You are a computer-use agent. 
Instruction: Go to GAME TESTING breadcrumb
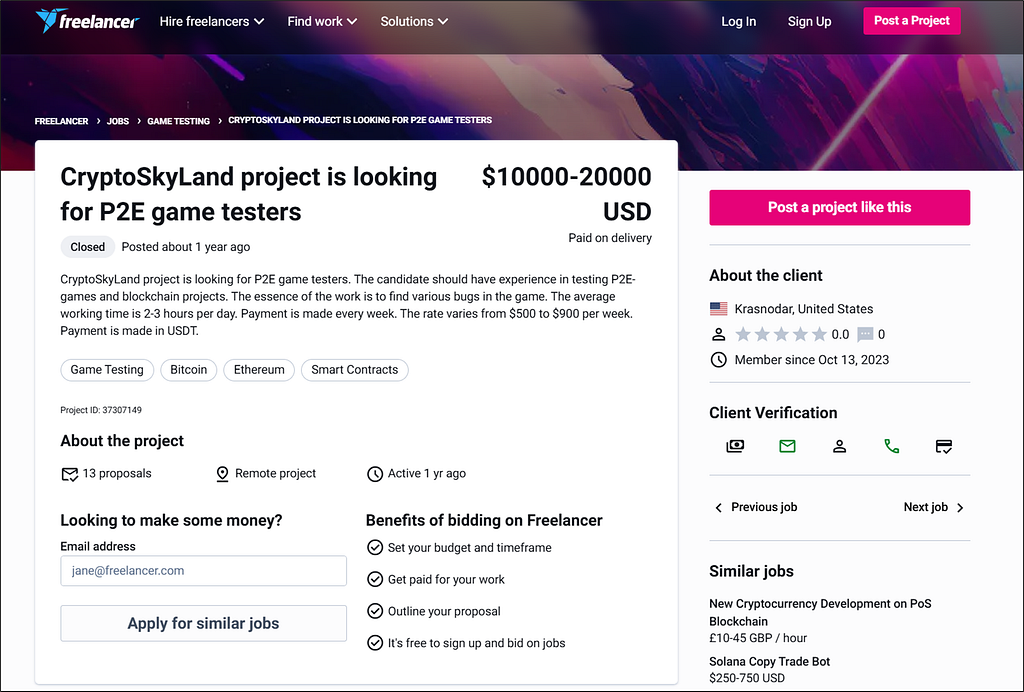point(178,121)
